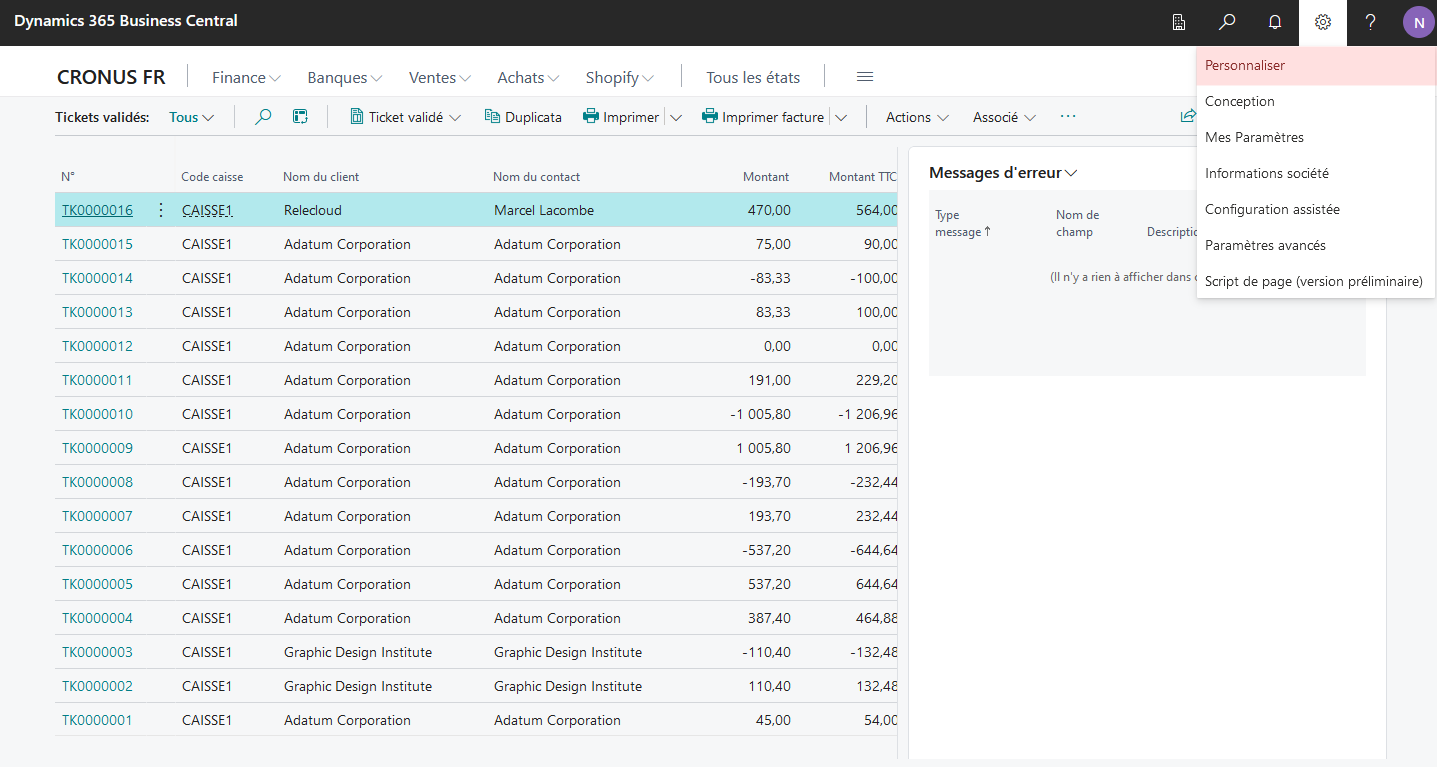
Task: Click Nom de champ column header
Action: click(1077, 223)
